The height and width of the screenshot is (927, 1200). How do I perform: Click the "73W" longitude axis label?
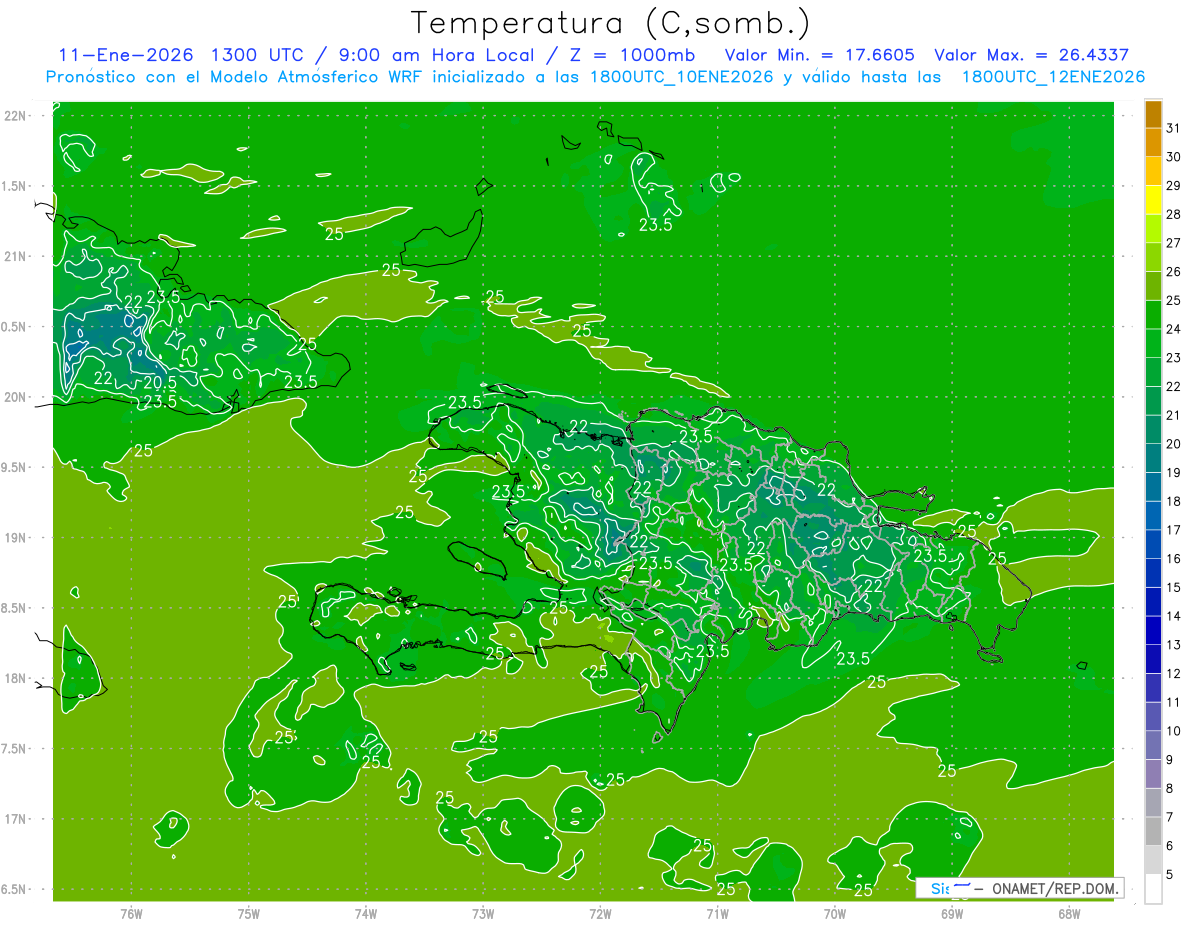click(x=483, y=914)
